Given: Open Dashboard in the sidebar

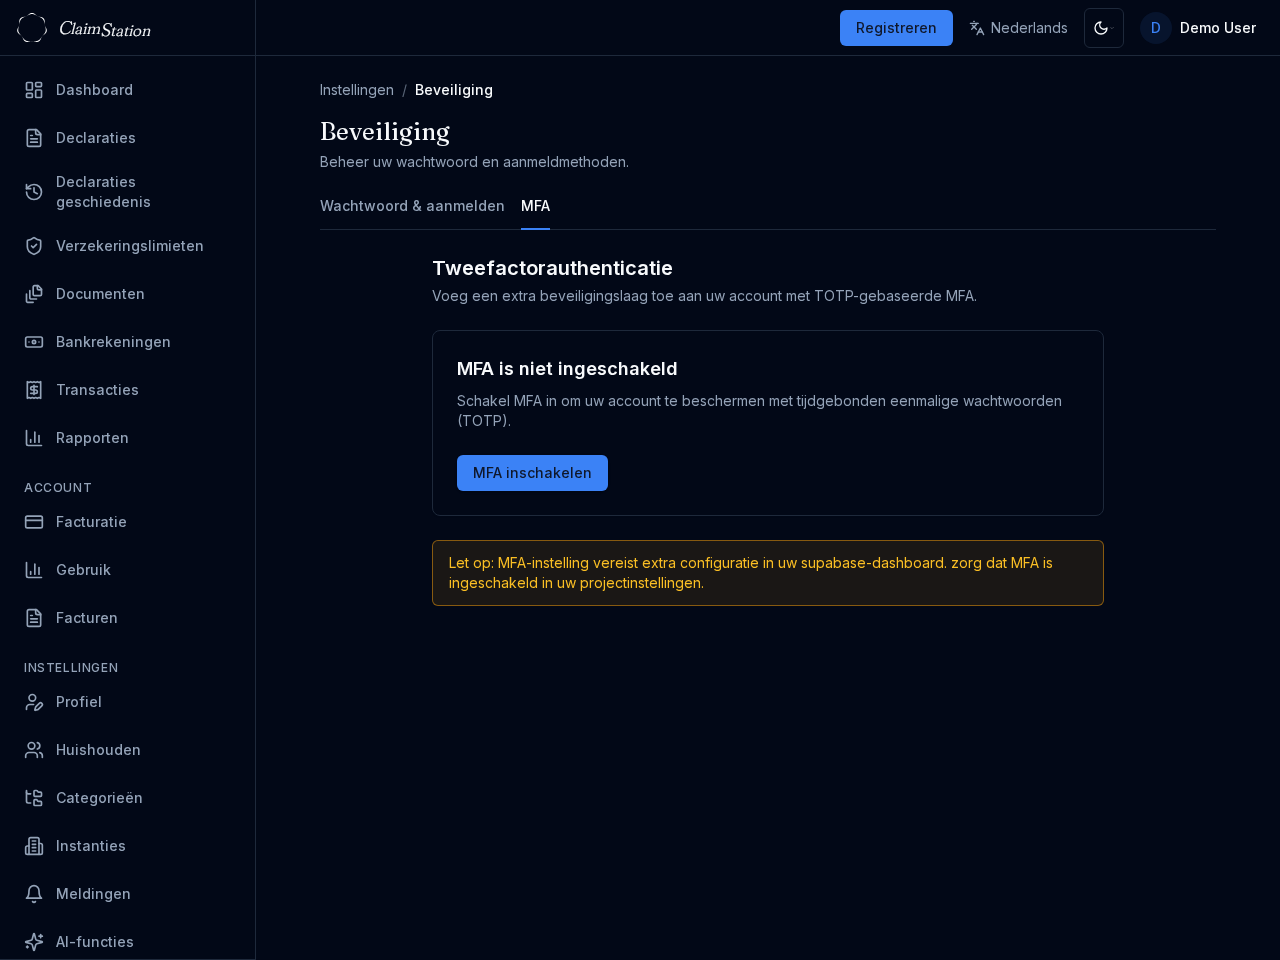Looking at the screenshot, I should click(127, 90).
